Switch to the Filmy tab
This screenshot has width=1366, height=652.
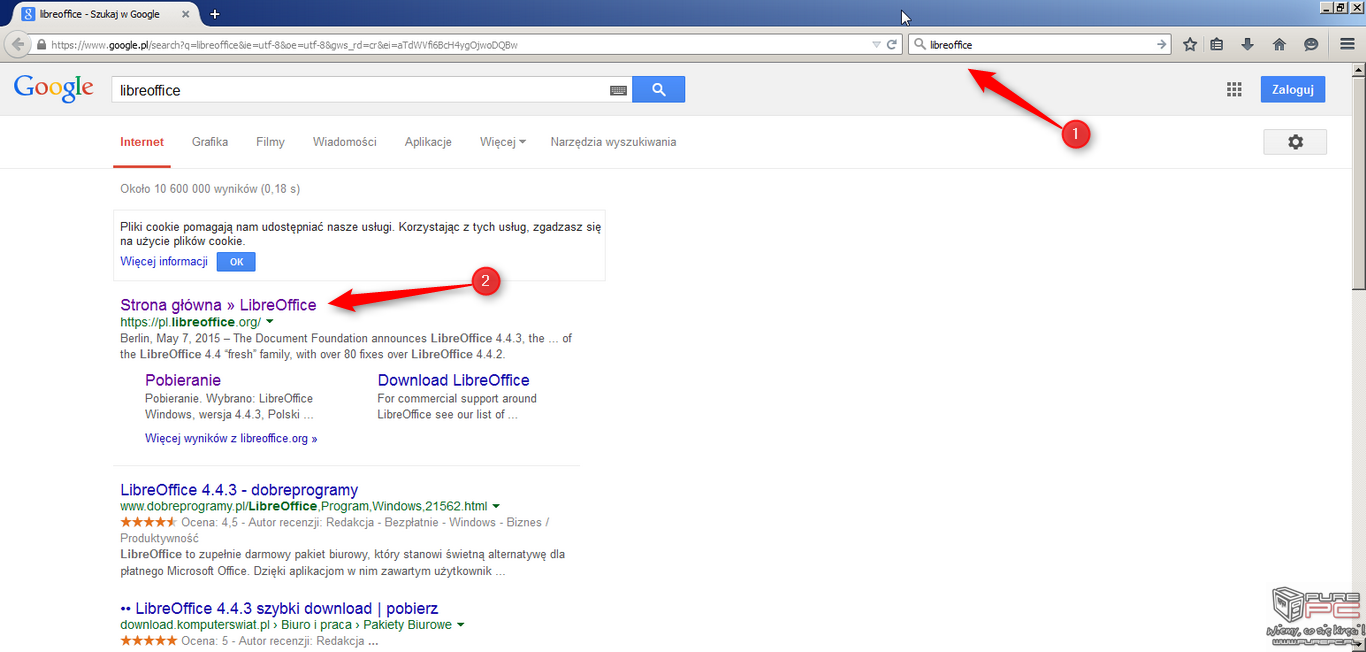point(270,142)
